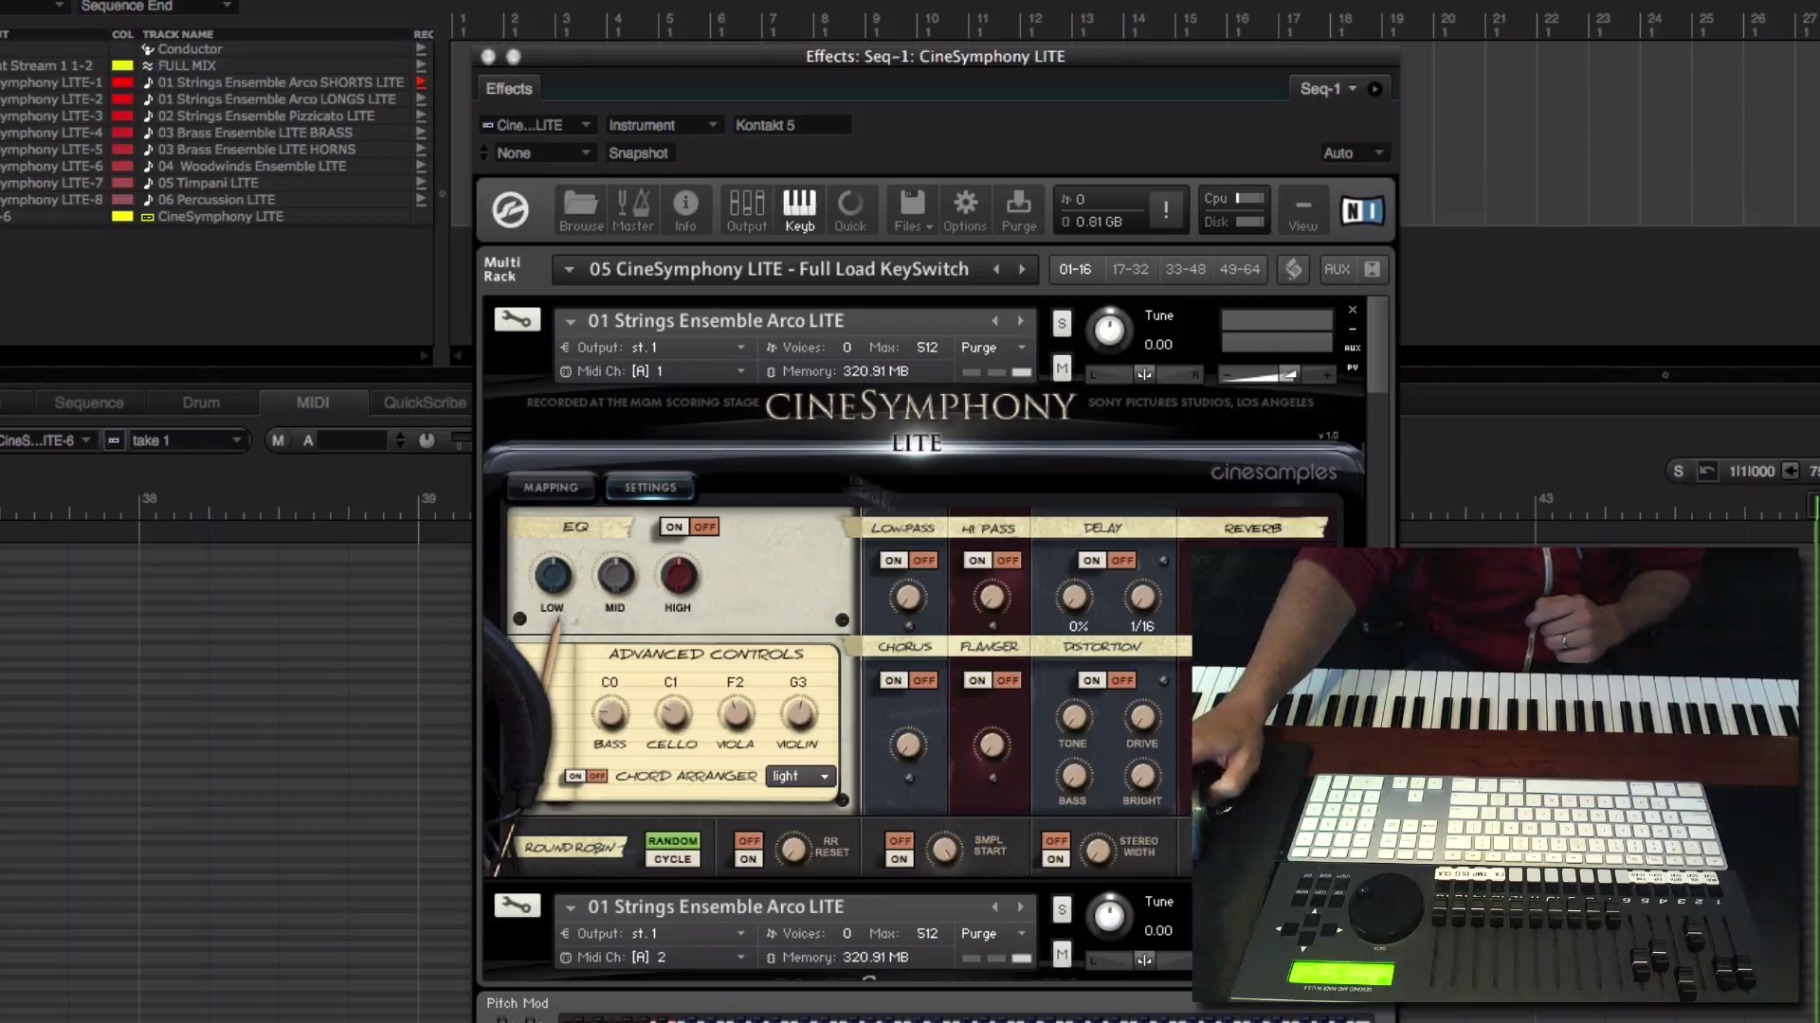The height and width of the screenshot is (1023, 1820).
Task: Open the Output mixer section
Action: point(746,210)
